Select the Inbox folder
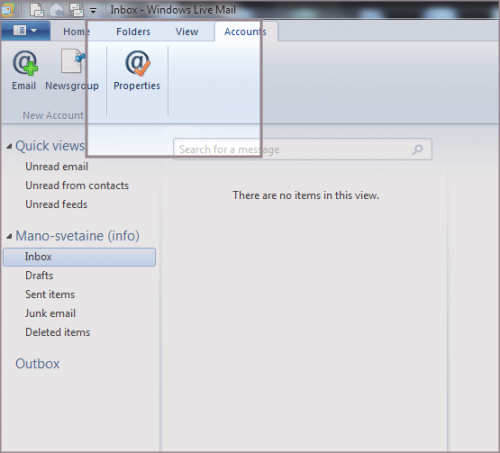 [x=79, y=257]
